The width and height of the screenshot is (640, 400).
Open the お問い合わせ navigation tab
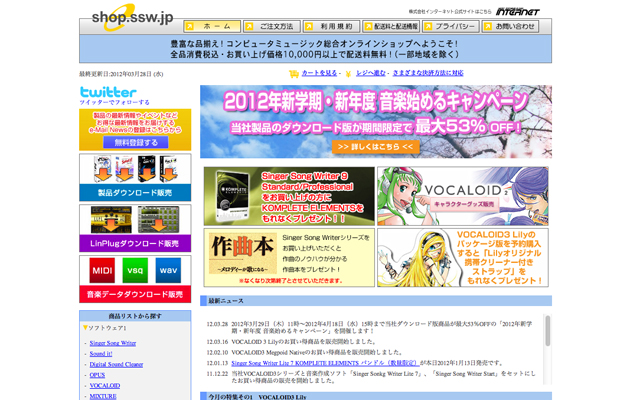pyautogui.click(x=510, y=27)
